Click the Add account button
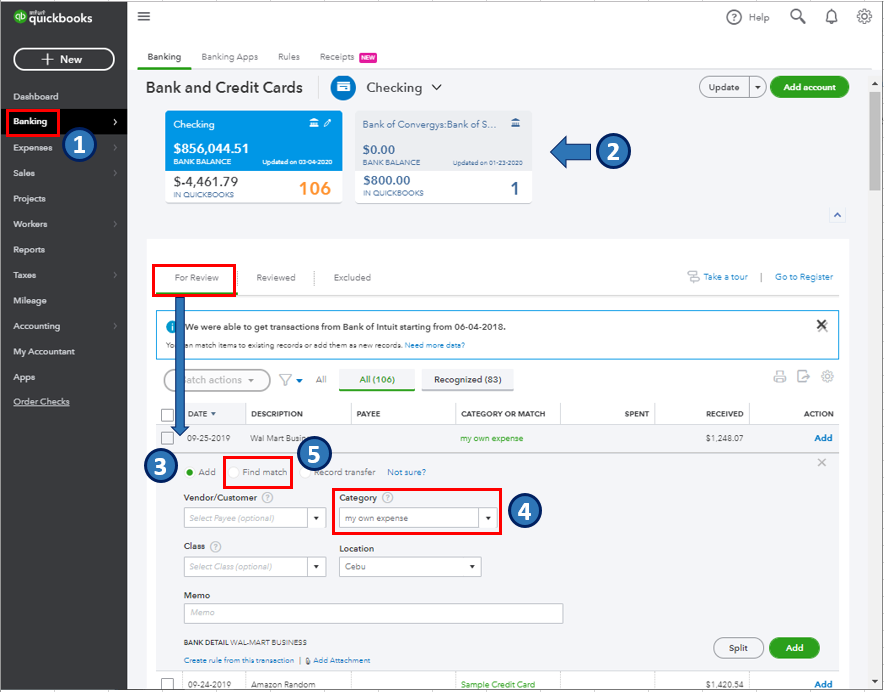This screenshot has height=692, width=884. click(809, 87)
